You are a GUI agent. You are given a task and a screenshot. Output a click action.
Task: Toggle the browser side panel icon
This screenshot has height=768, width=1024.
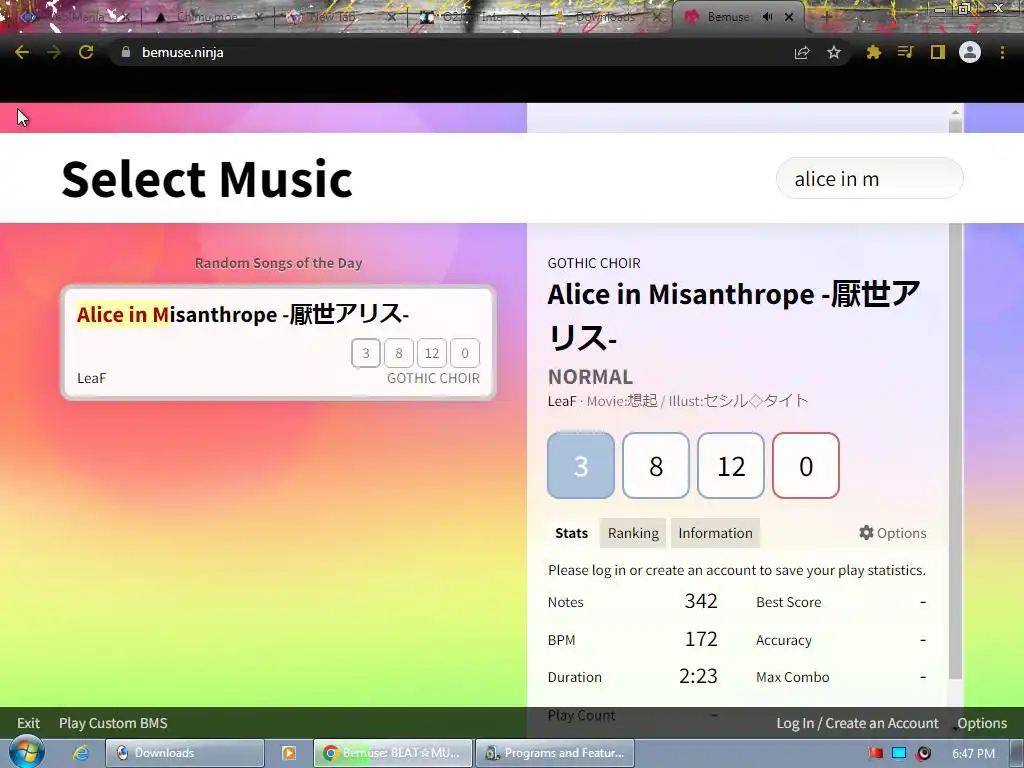(938, 52)
